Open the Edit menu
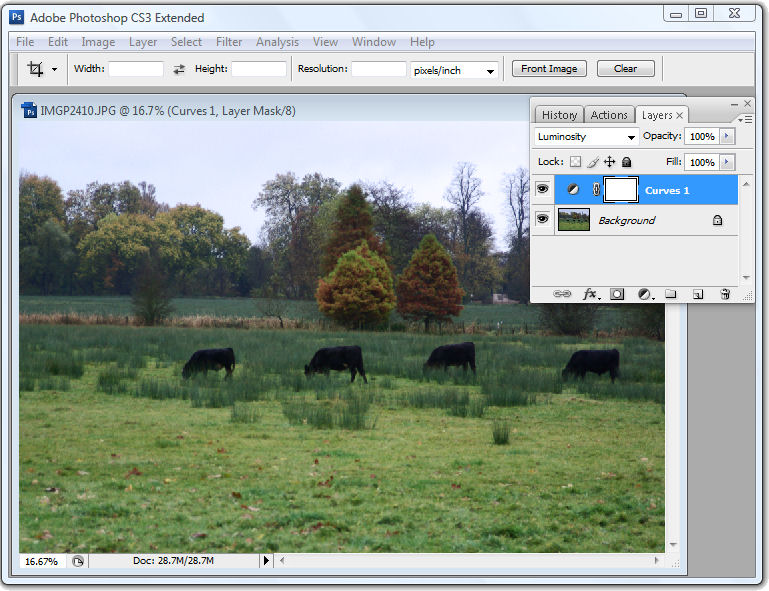Viewport: 769px width, 591px height. click(x=58, y=42)
